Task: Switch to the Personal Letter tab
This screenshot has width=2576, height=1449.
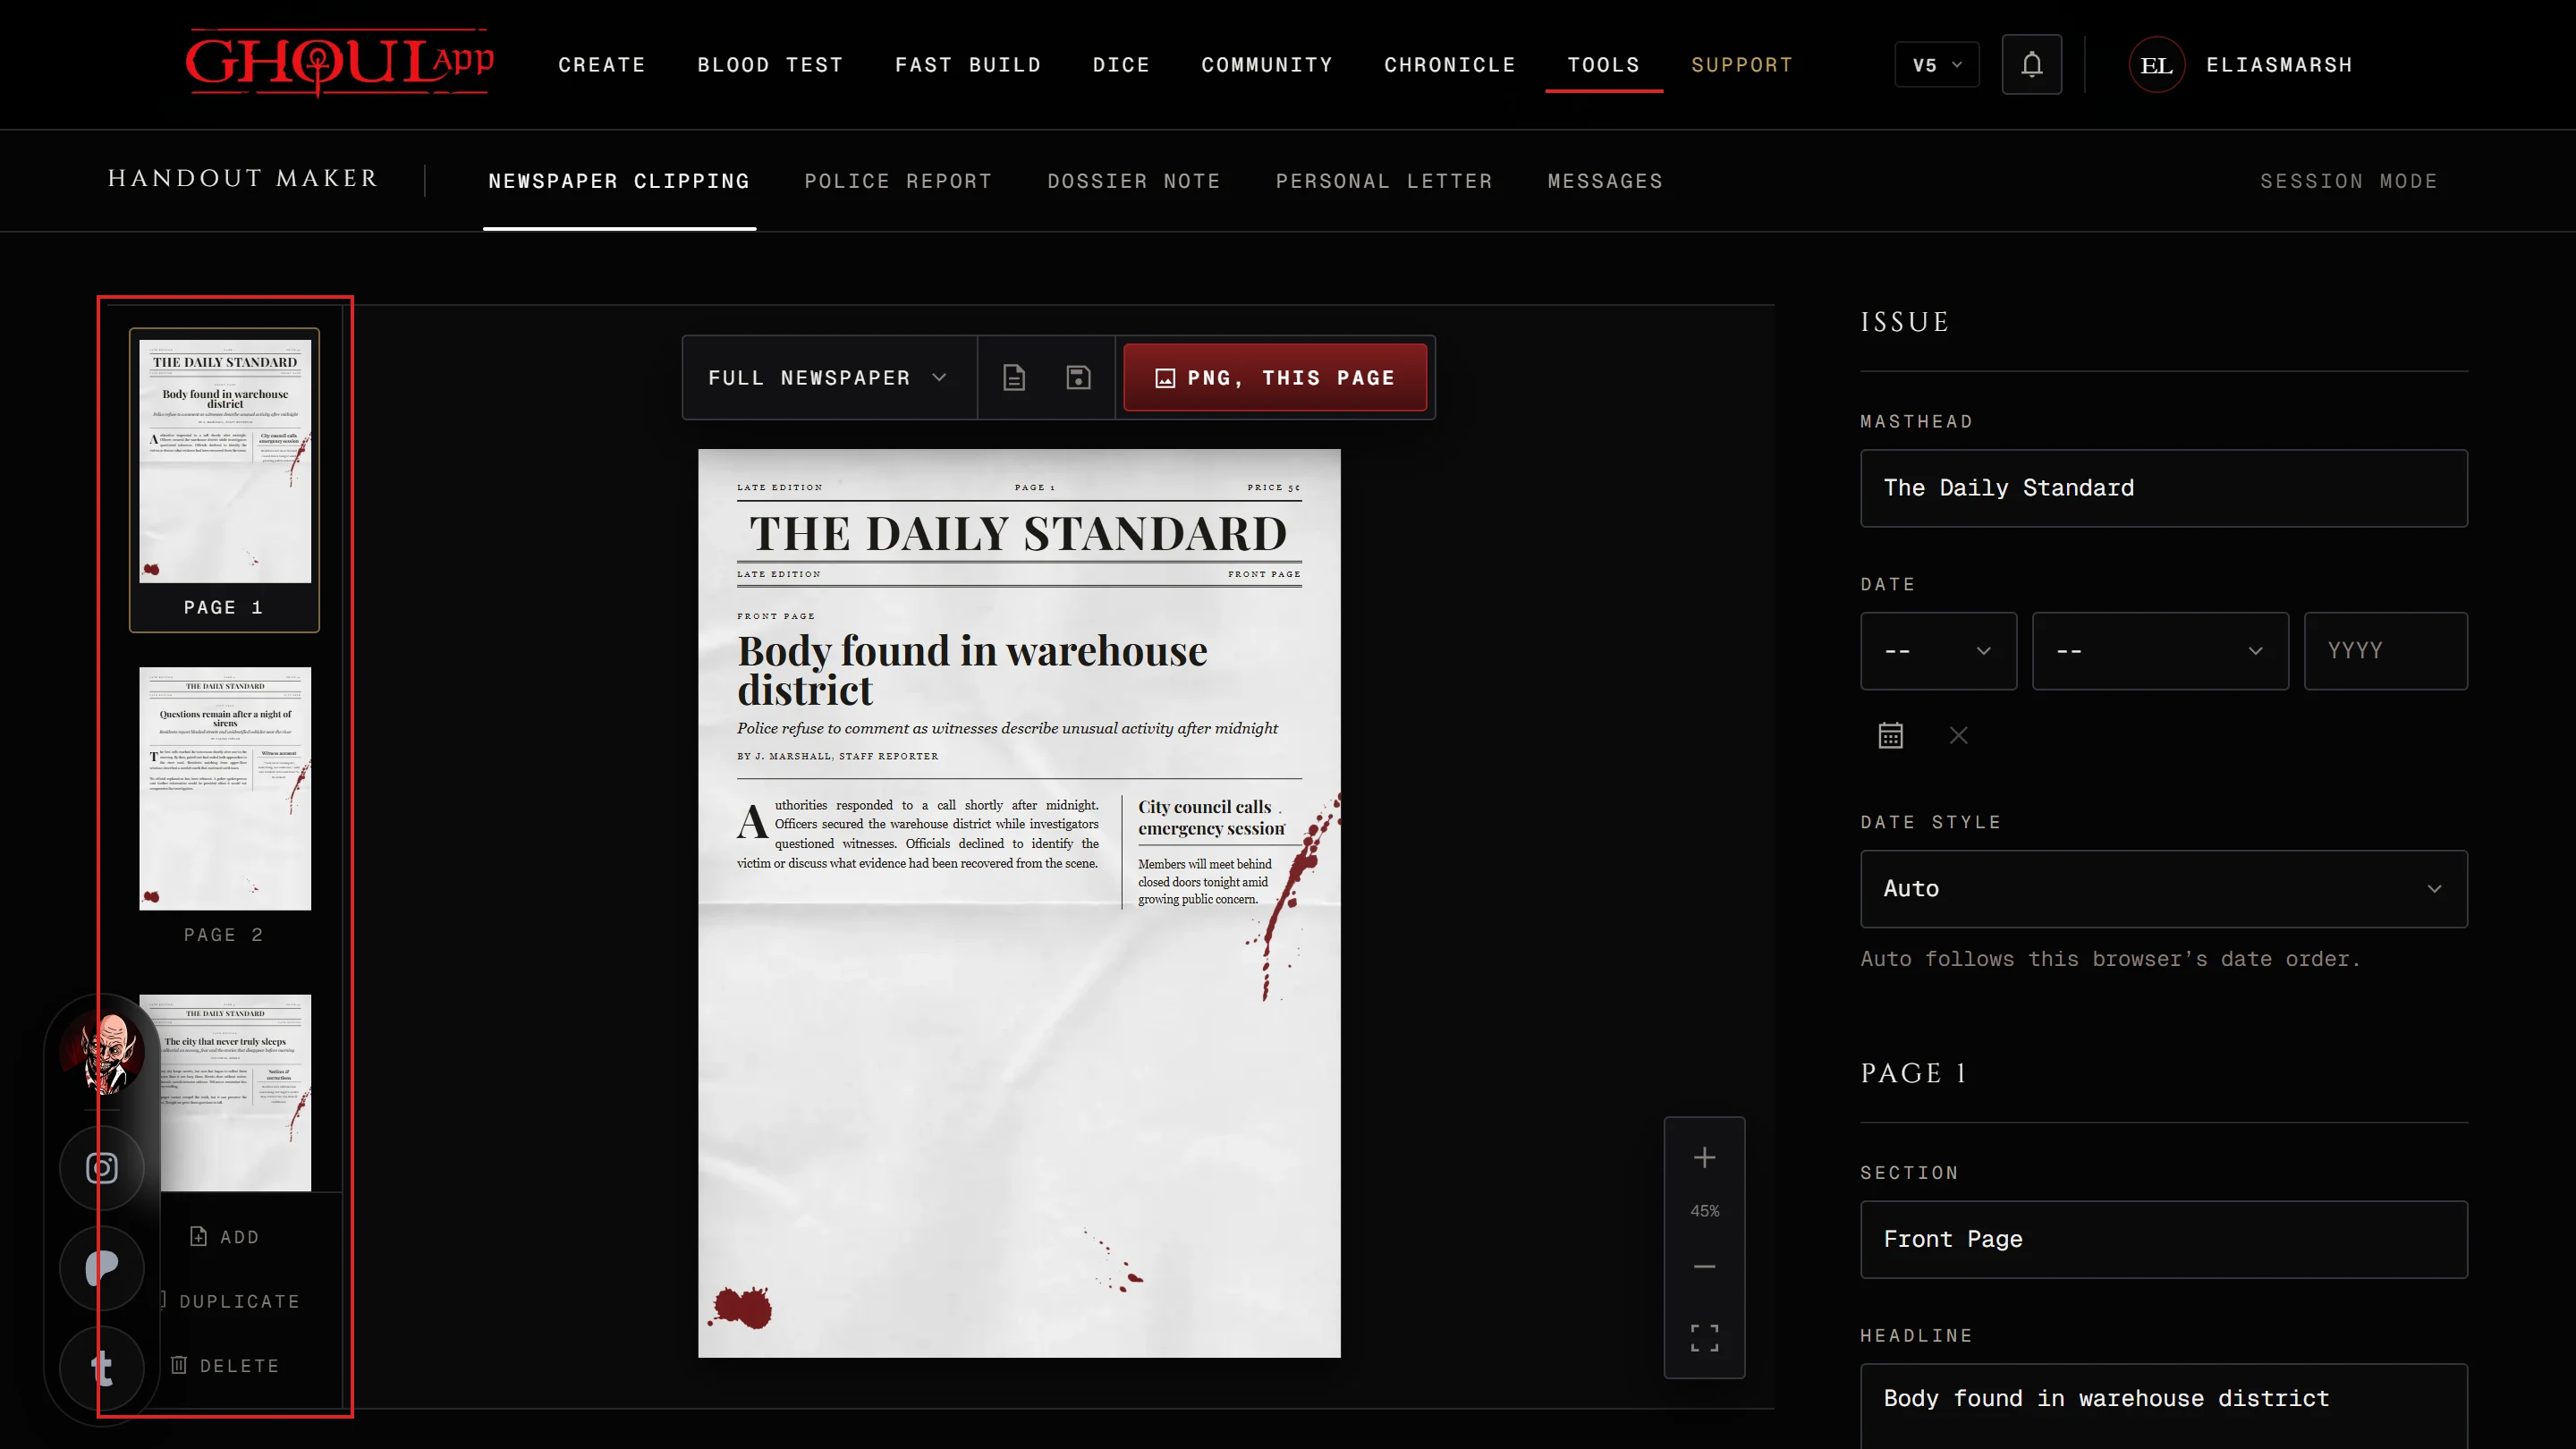Action: (1383, 181)
